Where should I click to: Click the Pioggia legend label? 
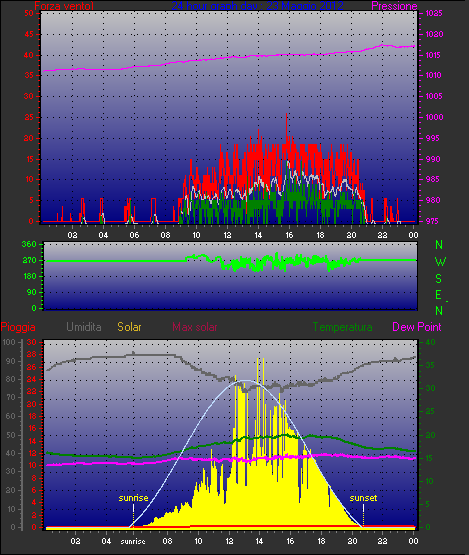tap(18, 327)
